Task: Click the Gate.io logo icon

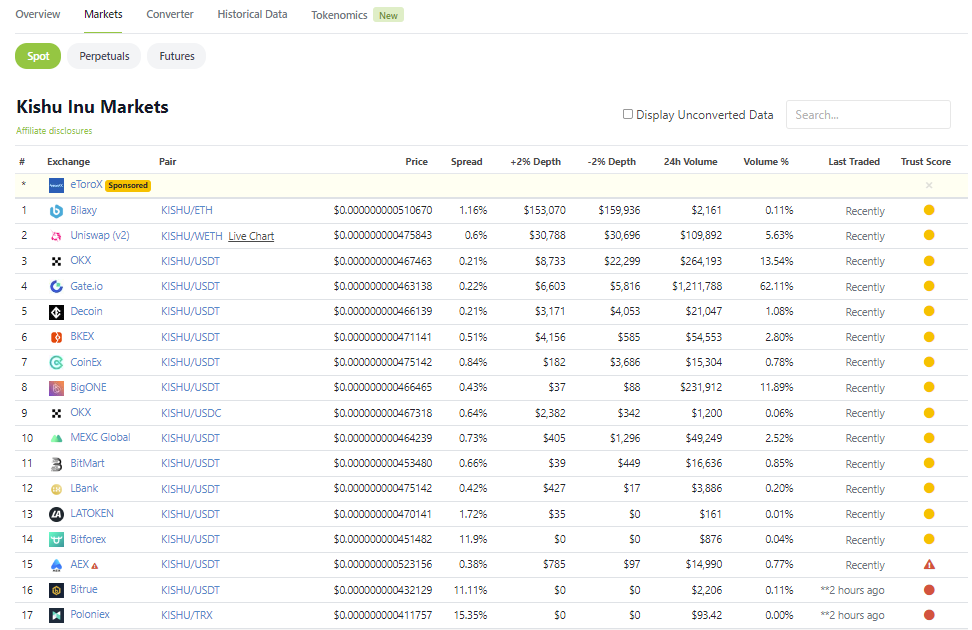Action: pos(57,286)
